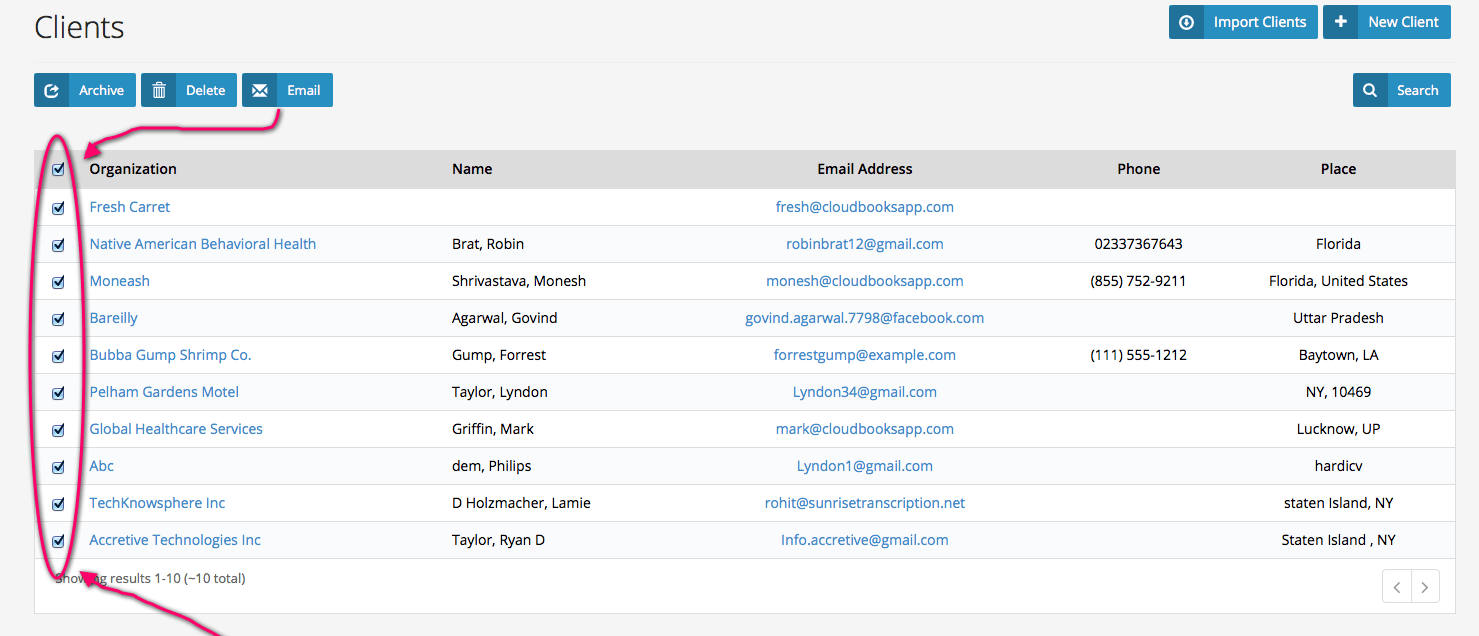Go to next page arrow

[1425, 587]
